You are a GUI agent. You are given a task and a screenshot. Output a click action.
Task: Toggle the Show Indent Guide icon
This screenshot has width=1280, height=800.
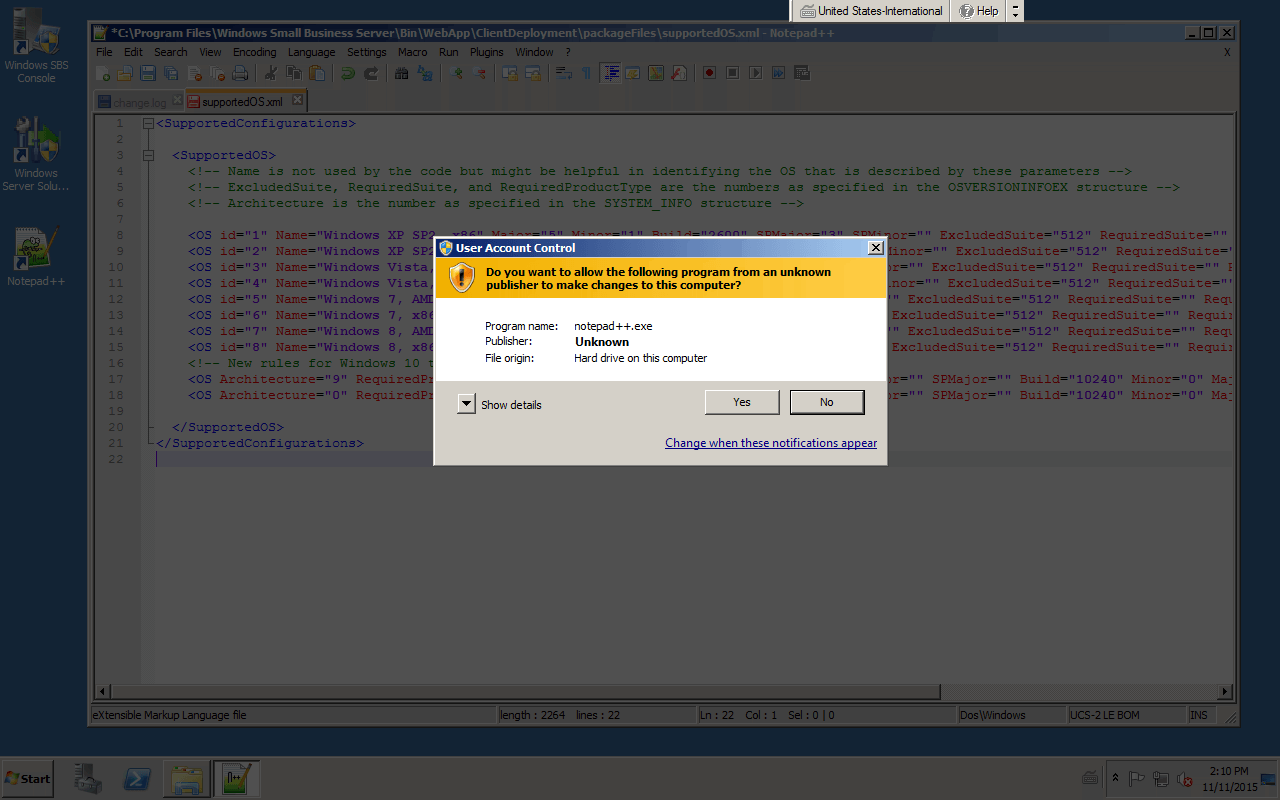pyautogui.click(x=611, y=73)
